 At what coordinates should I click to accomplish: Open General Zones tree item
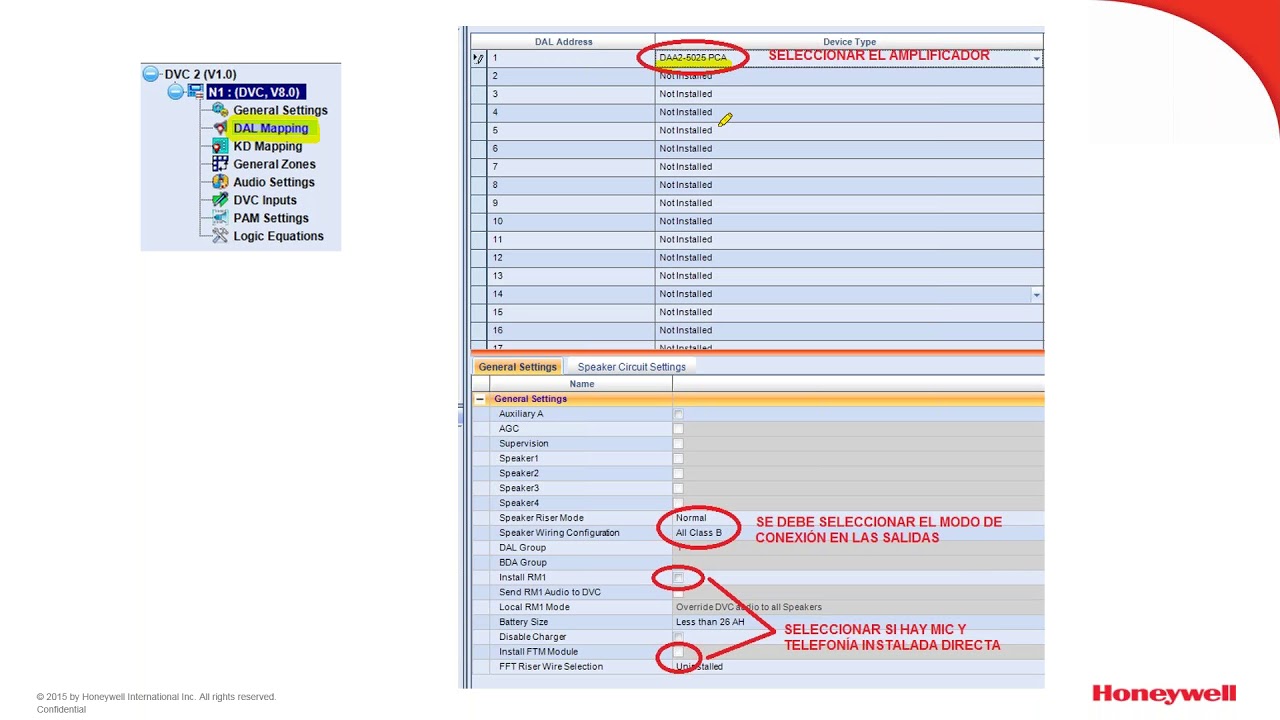(x=274, y=164)
